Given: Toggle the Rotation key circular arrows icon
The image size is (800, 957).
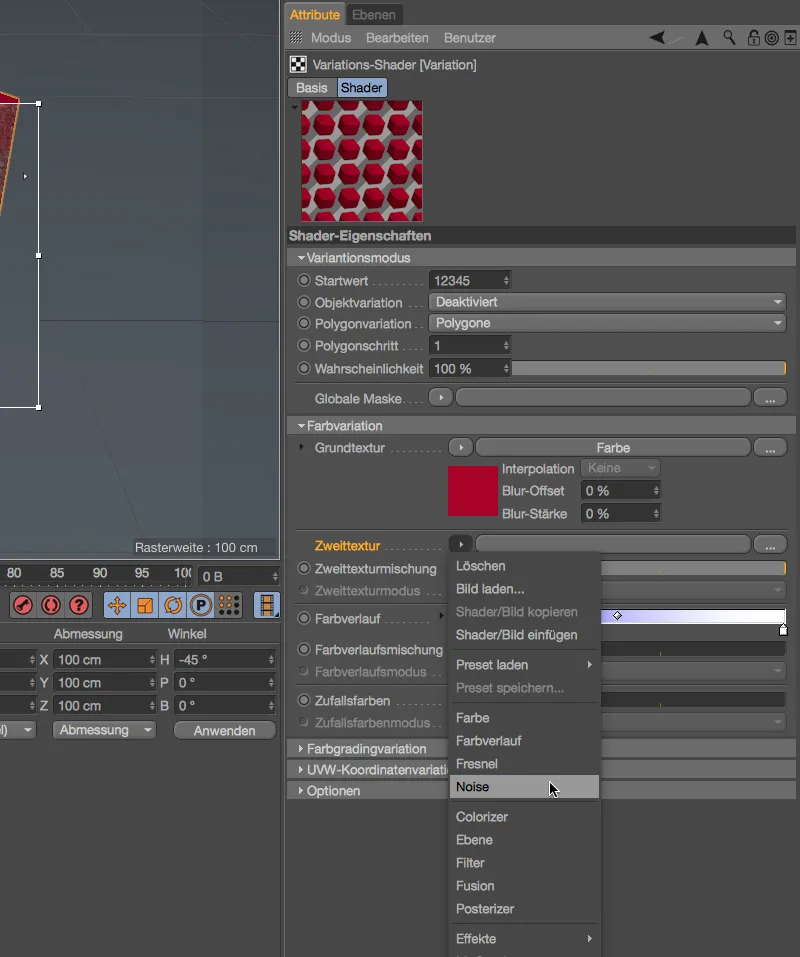Looking at the screenshot, I should (173, 605).
